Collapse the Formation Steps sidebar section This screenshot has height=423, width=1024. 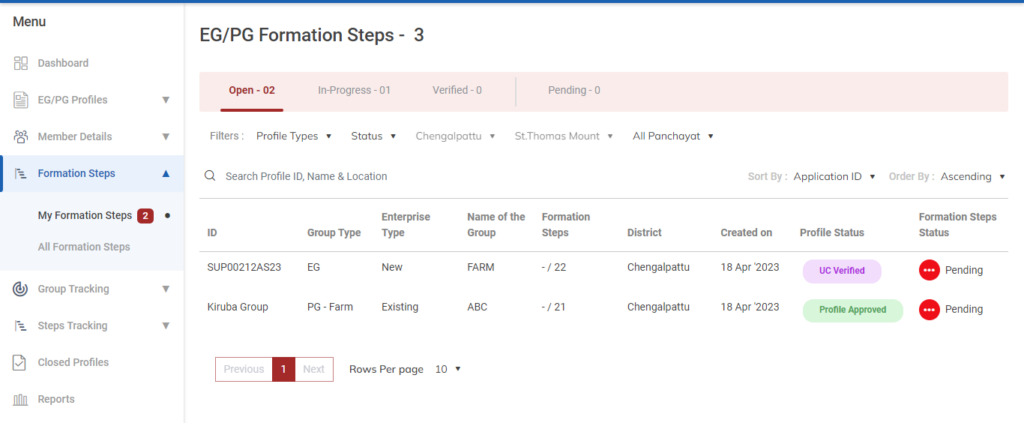click(x=166, y=173)
